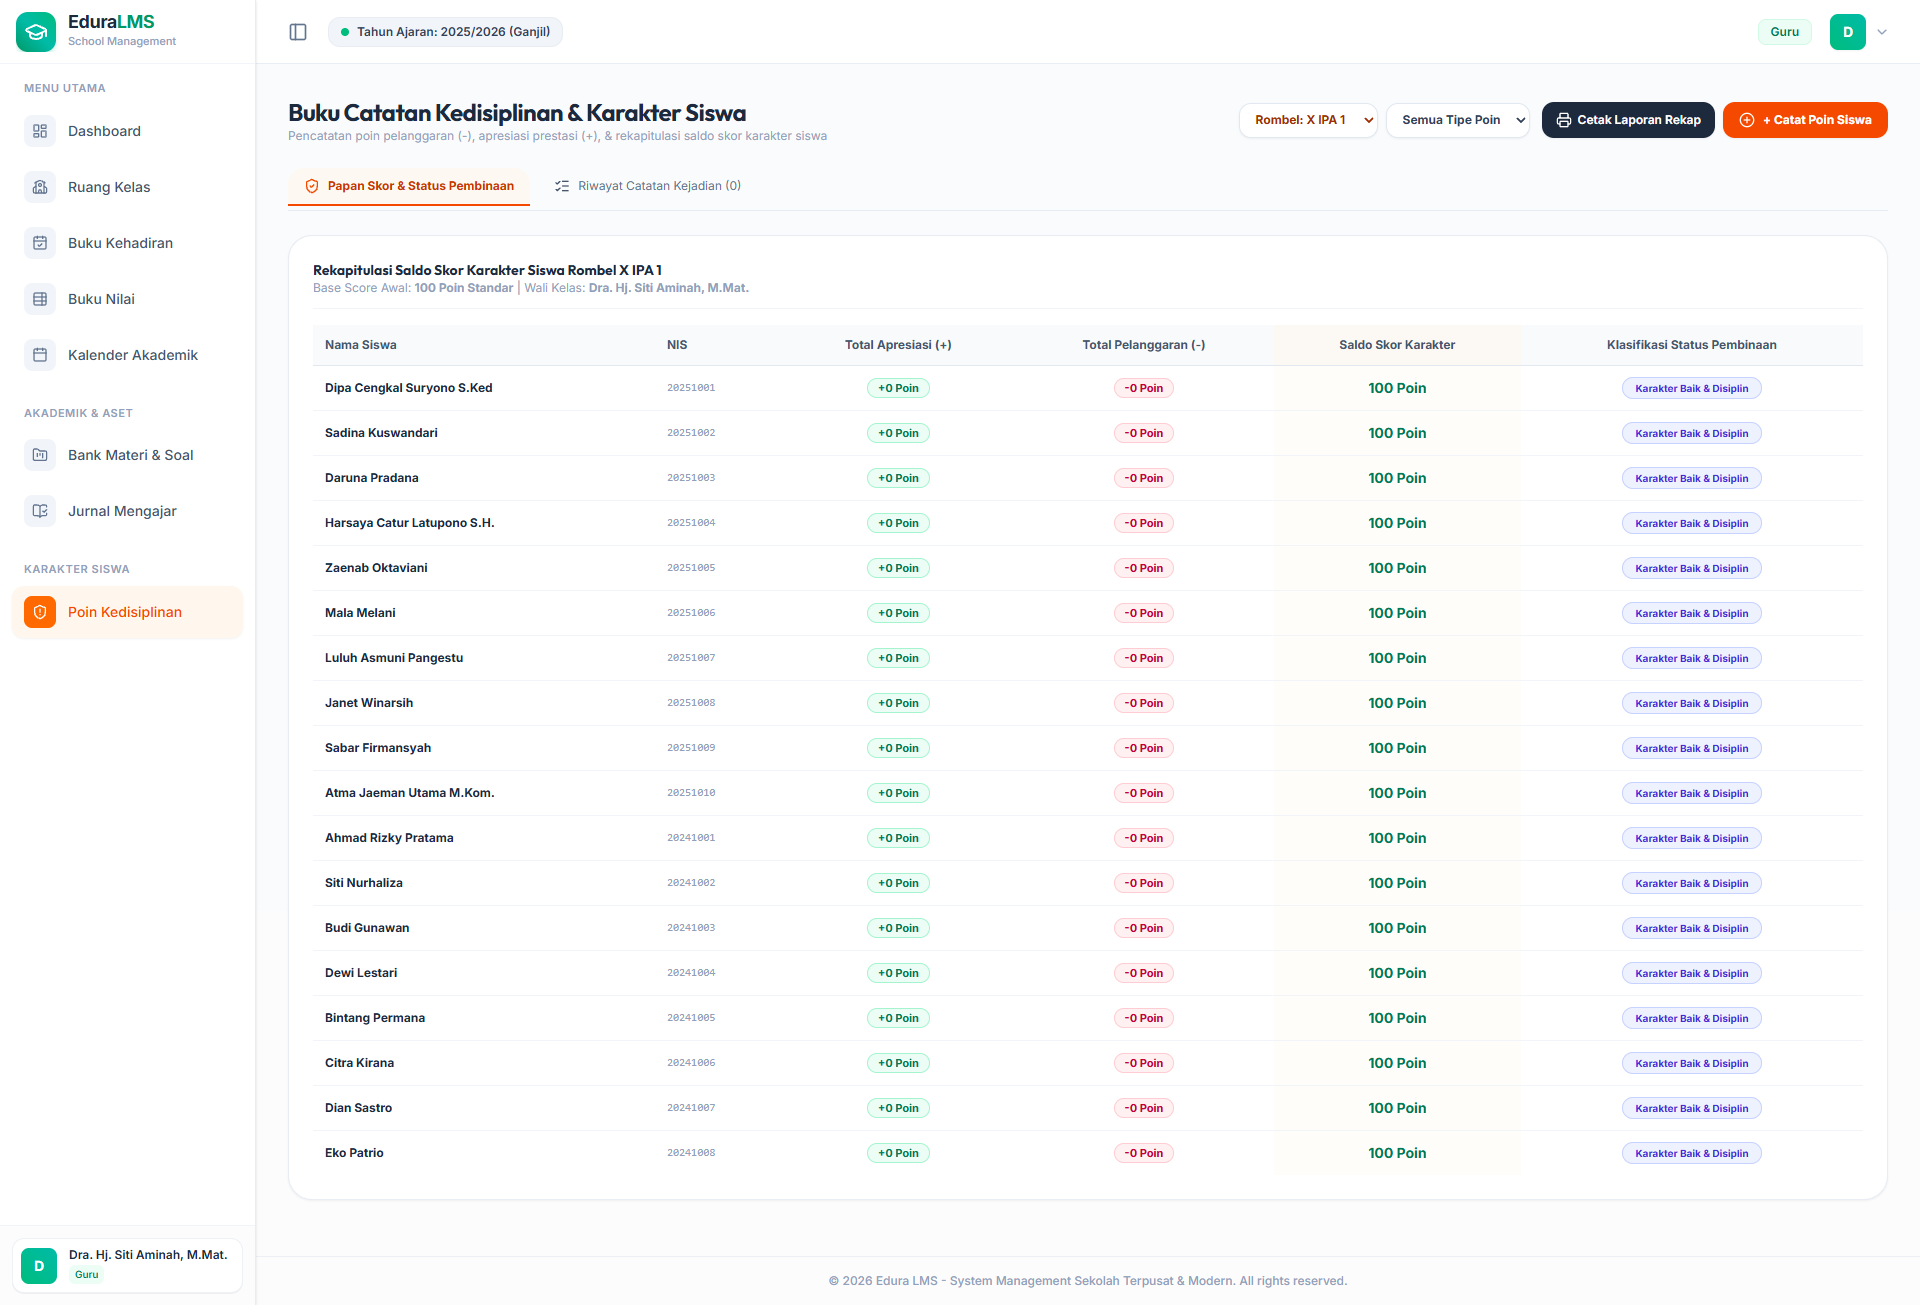Open the Semua Tipe Poin dropdown
The width and height of the screenshot is (1920, 1305).
coord(1458,120)
